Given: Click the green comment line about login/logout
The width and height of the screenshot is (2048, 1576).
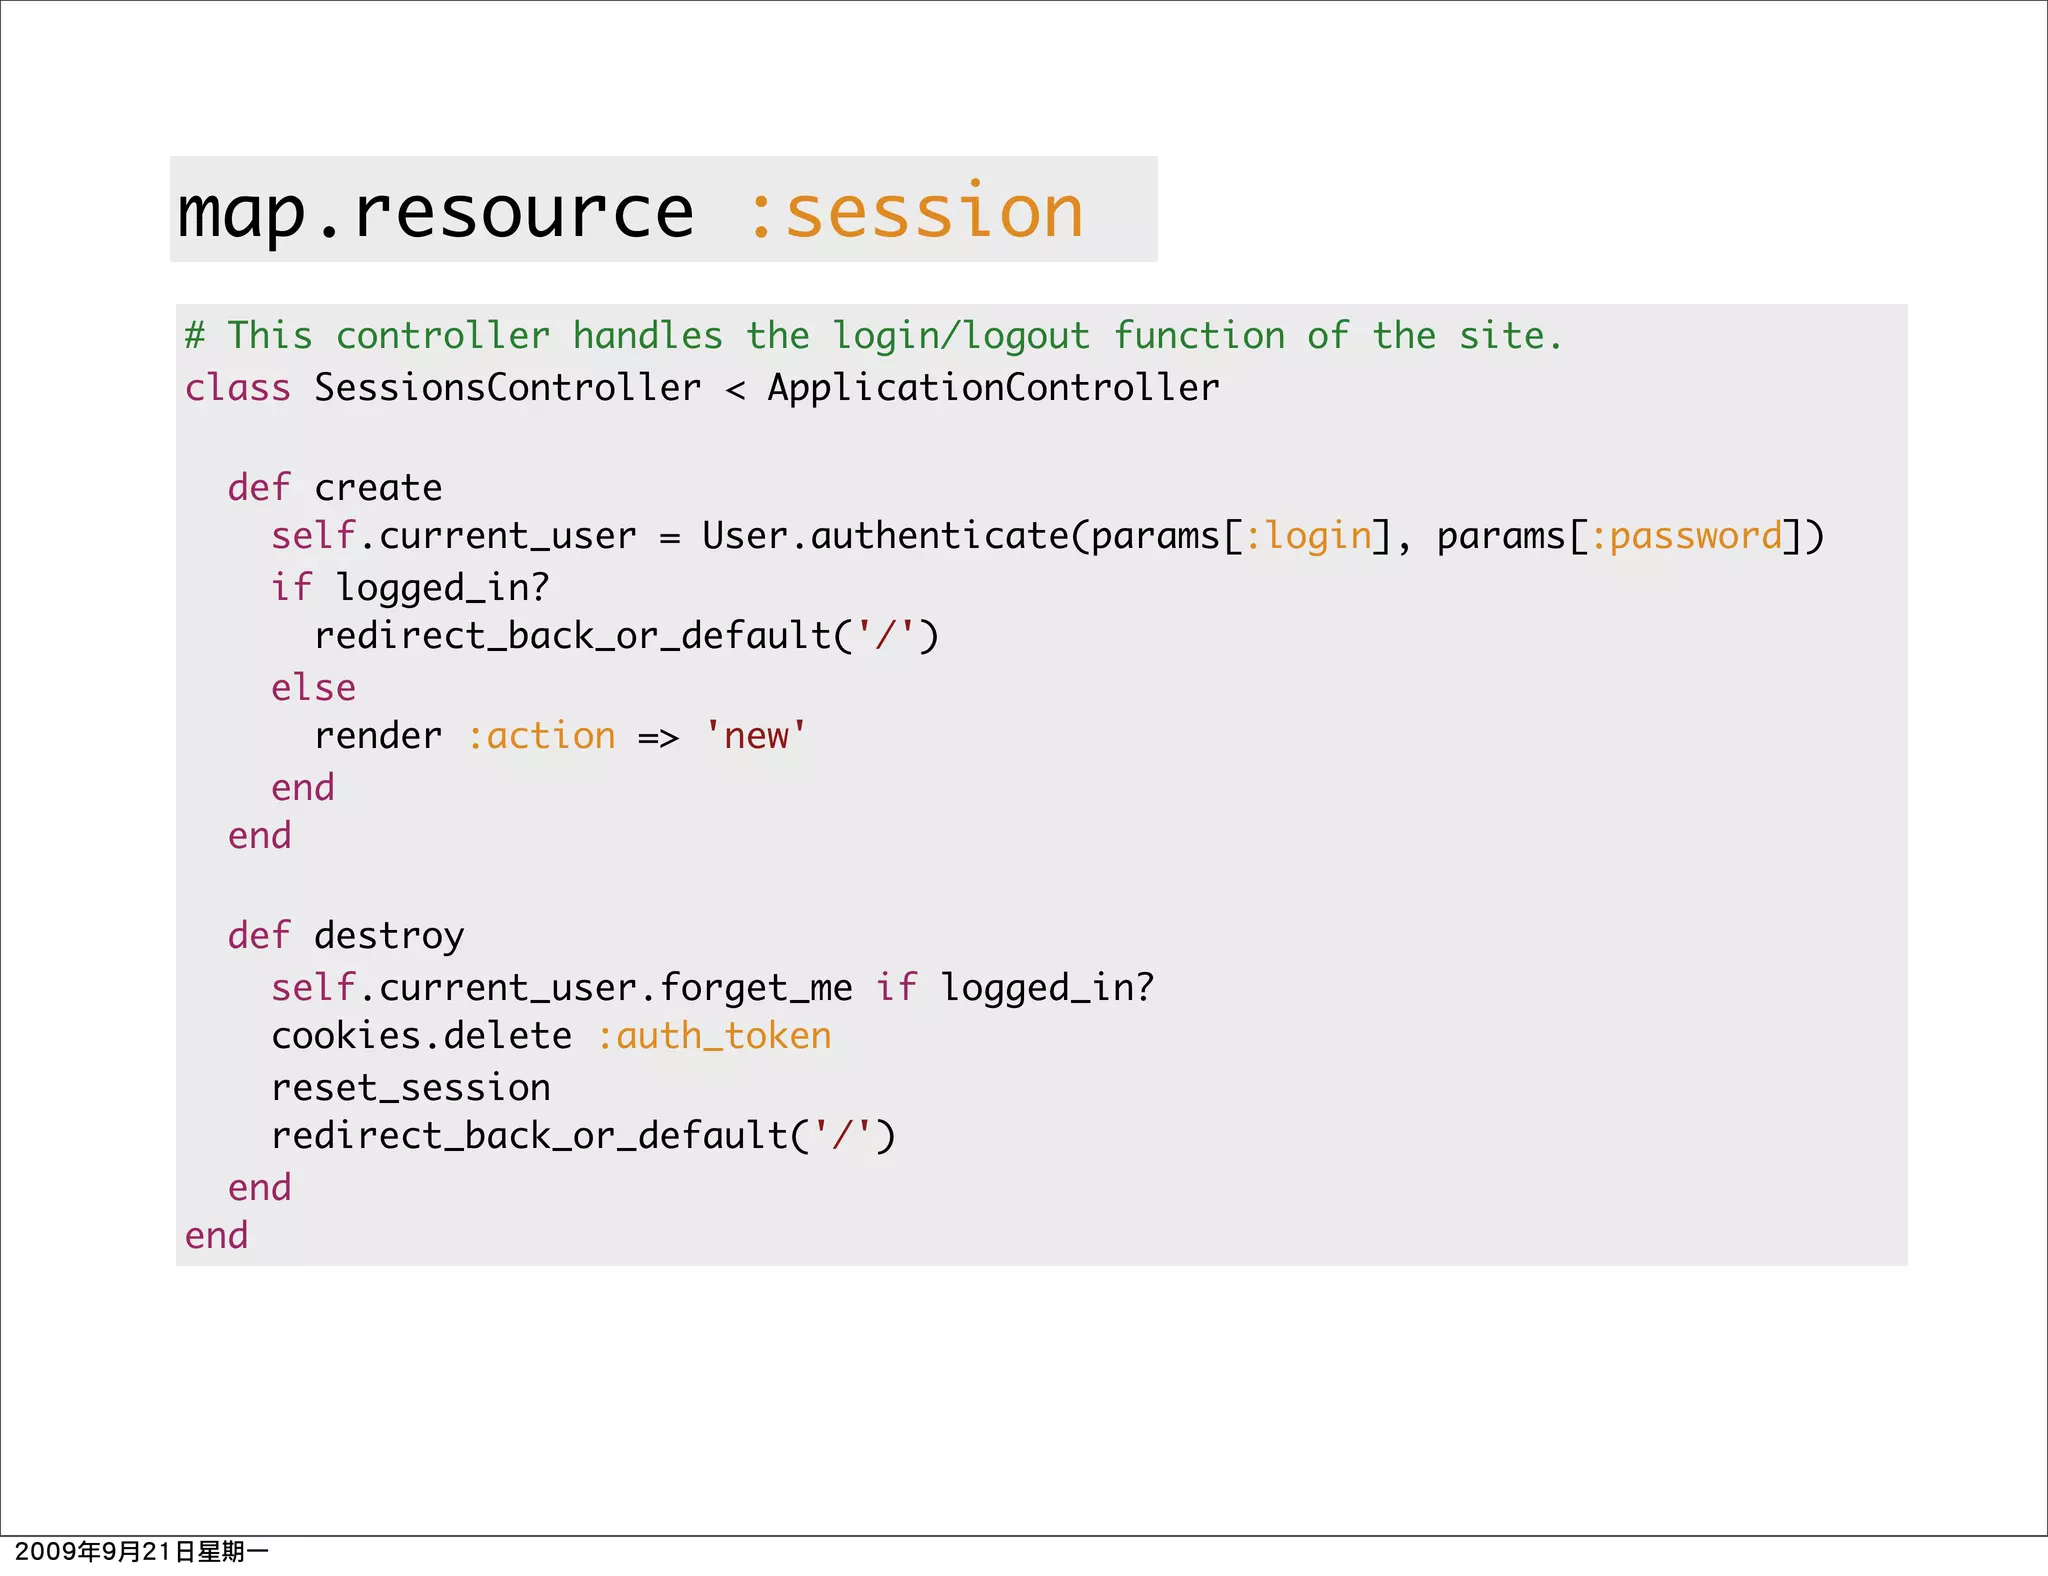Looking at the screenshot, I should 872,336.
